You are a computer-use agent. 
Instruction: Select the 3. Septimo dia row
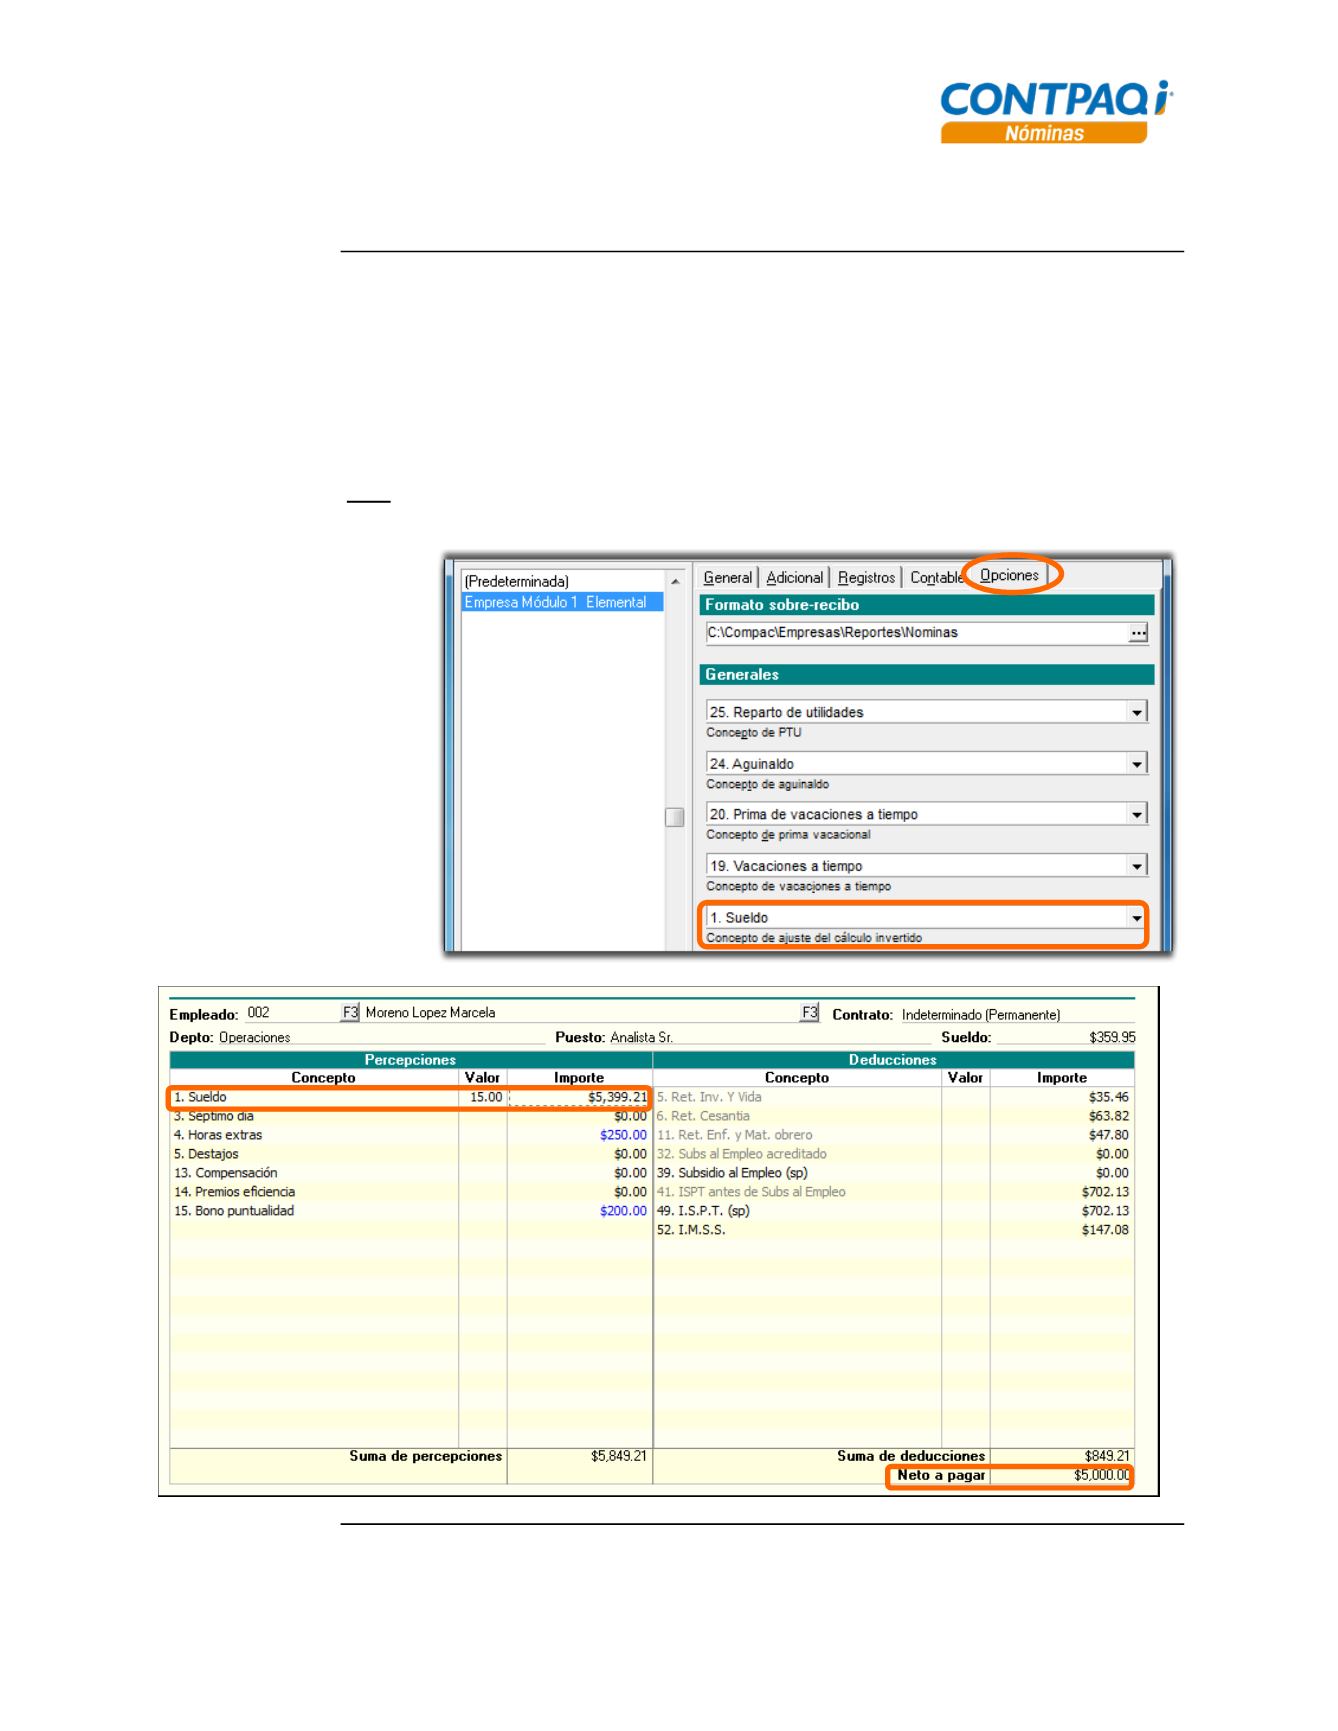(x=410, y=1116)
